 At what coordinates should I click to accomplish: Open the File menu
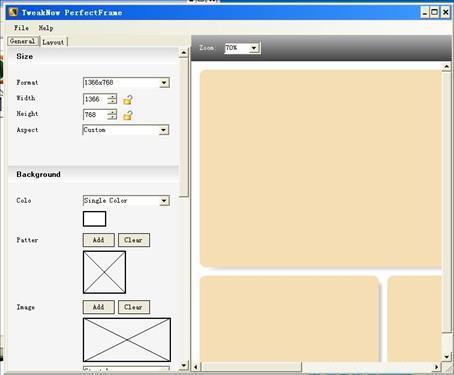(21, 28)
